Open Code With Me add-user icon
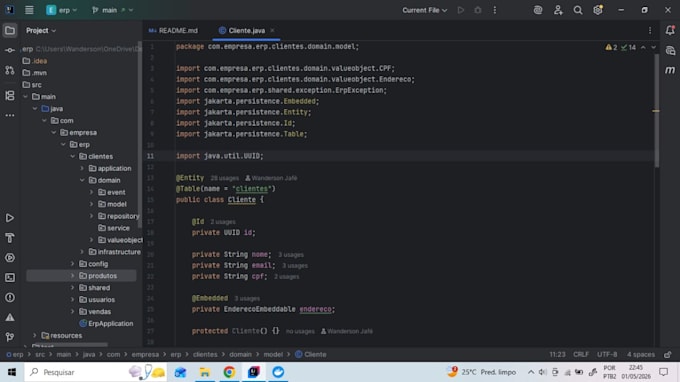Image resolution: width=680 pixels, height=382 pixels. [558, 10]
